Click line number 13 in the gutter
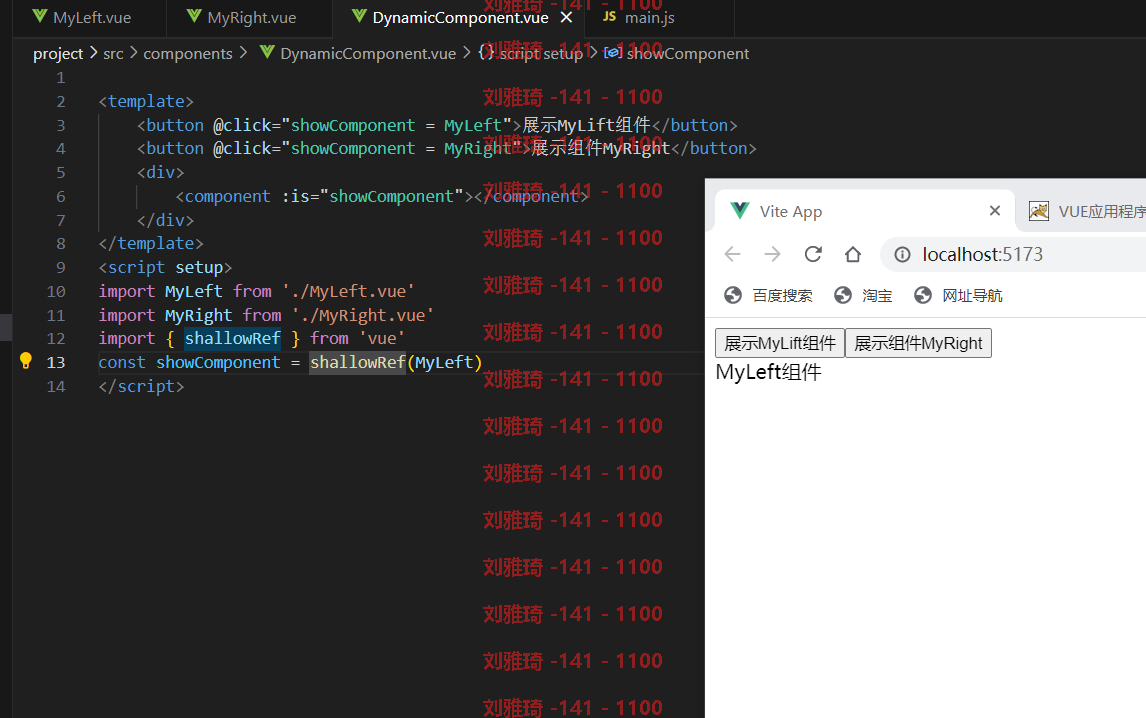1146x718 pixels. pos(56,363)
